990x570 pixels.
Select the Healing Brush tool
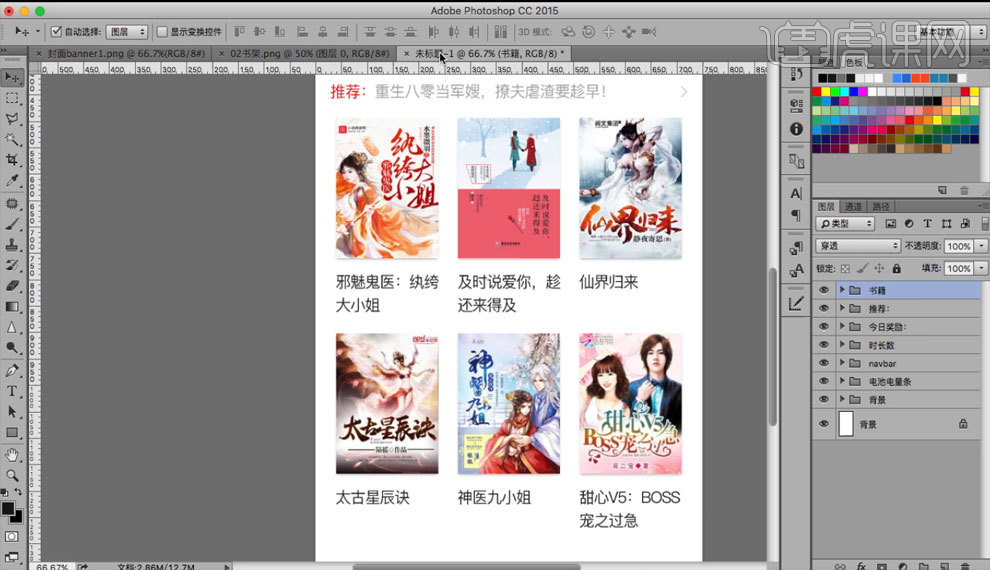point(12,203)
